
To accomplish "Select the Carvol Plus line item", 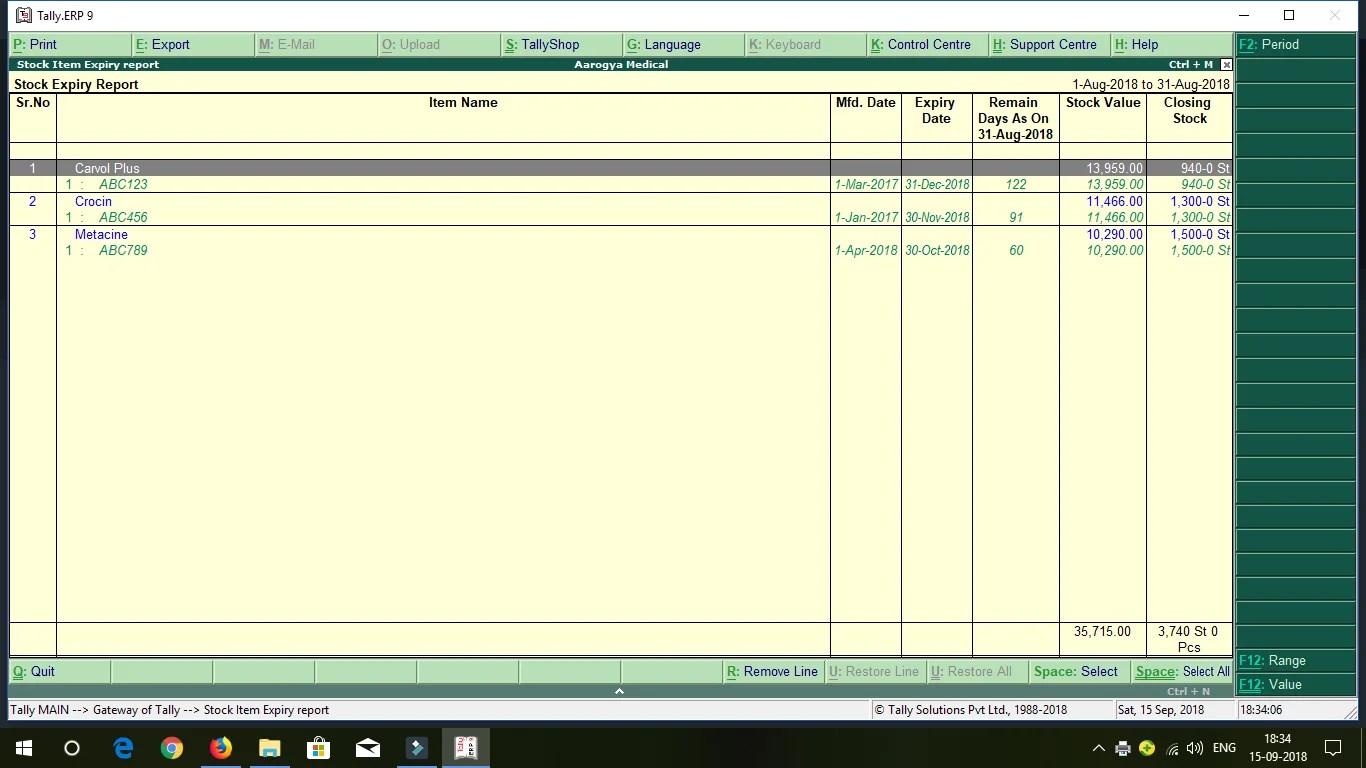I will coord(107,168).
